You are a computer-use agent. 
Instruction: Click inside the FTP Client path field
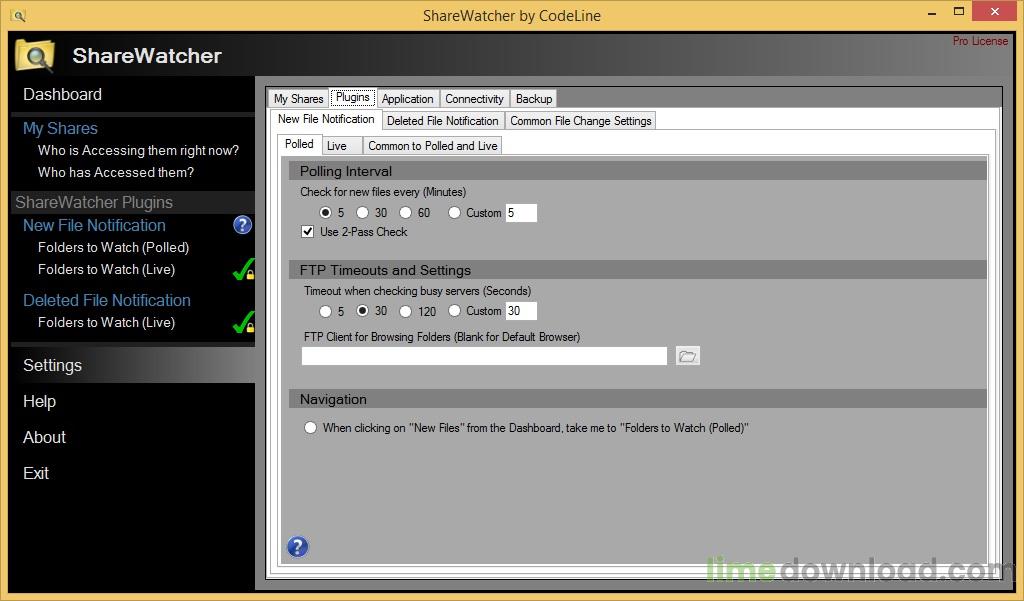pos(483,355)
